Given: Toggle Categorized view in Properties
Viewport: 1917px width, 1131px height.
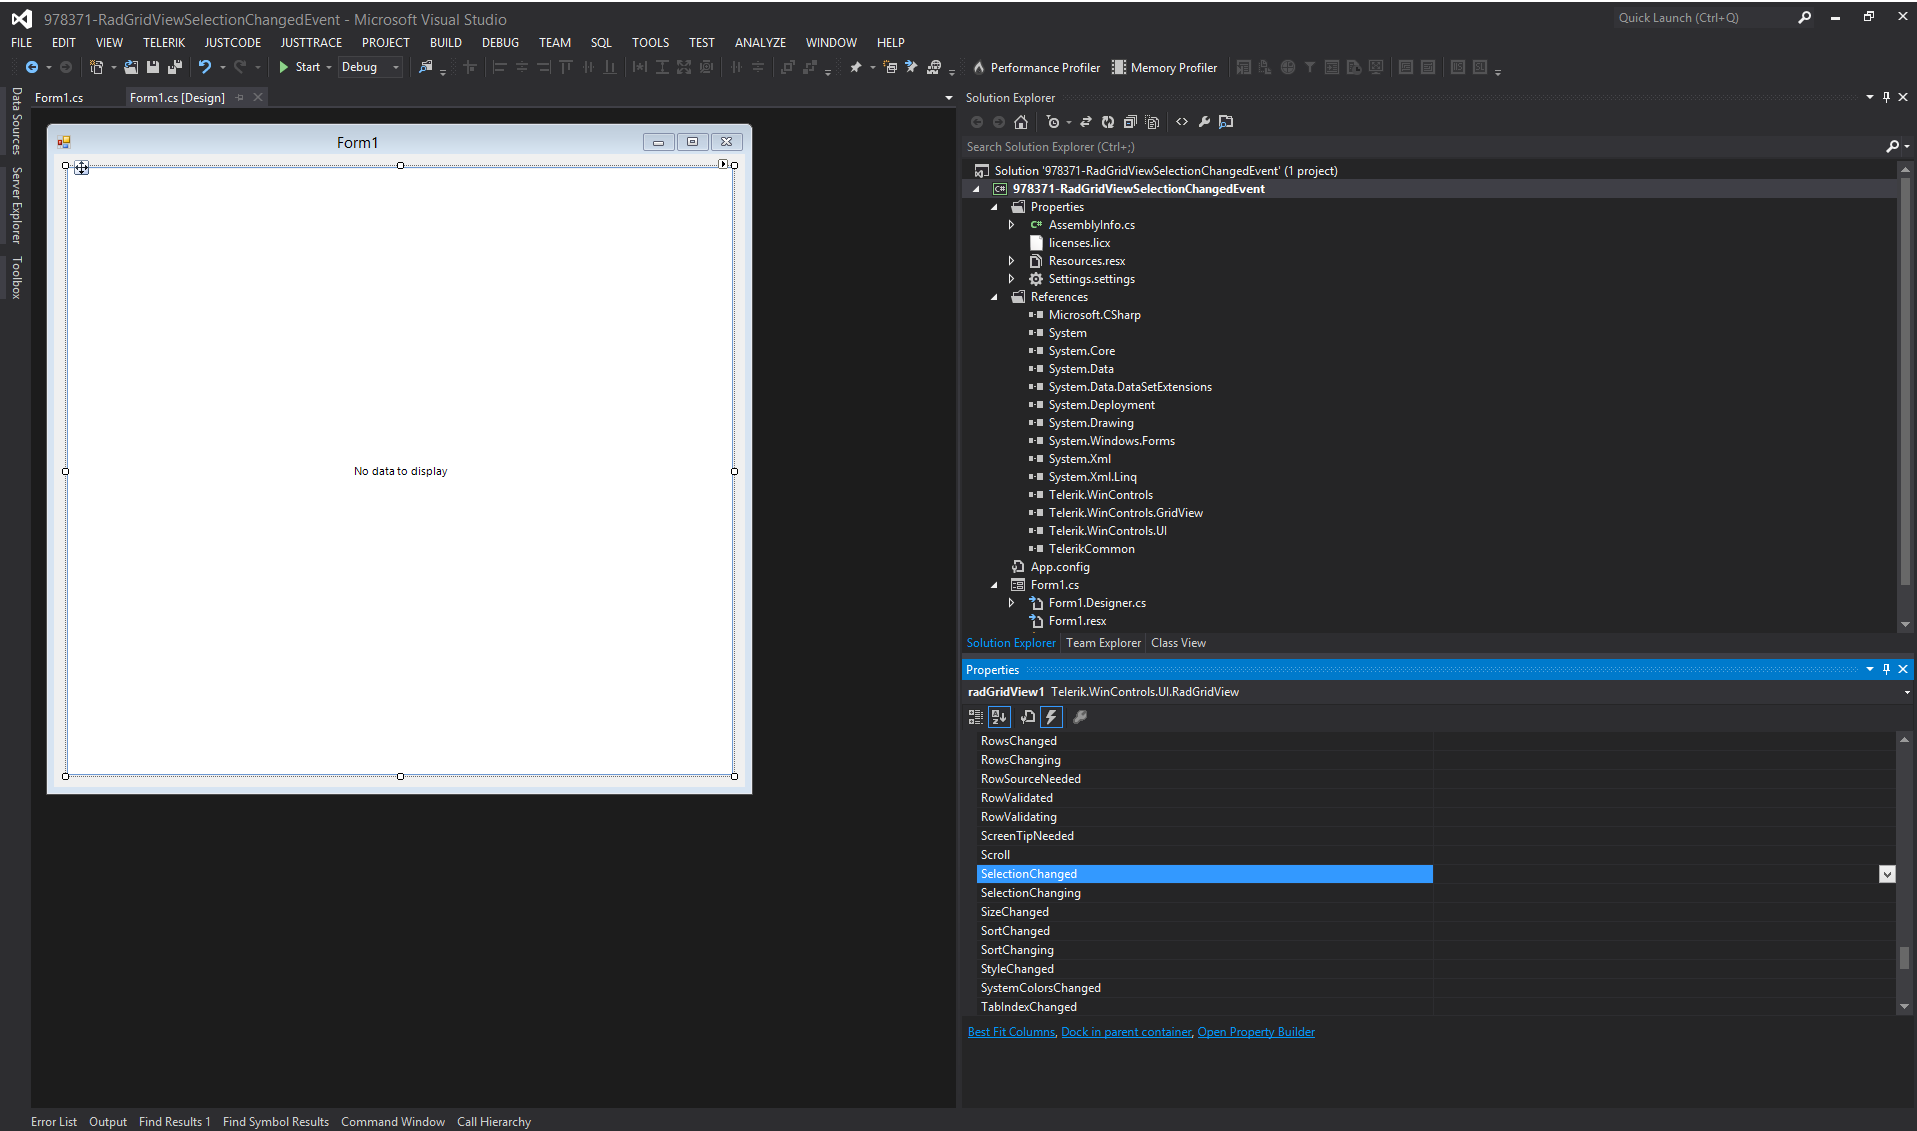Looking at the screenshot, I should coord(975,717).
